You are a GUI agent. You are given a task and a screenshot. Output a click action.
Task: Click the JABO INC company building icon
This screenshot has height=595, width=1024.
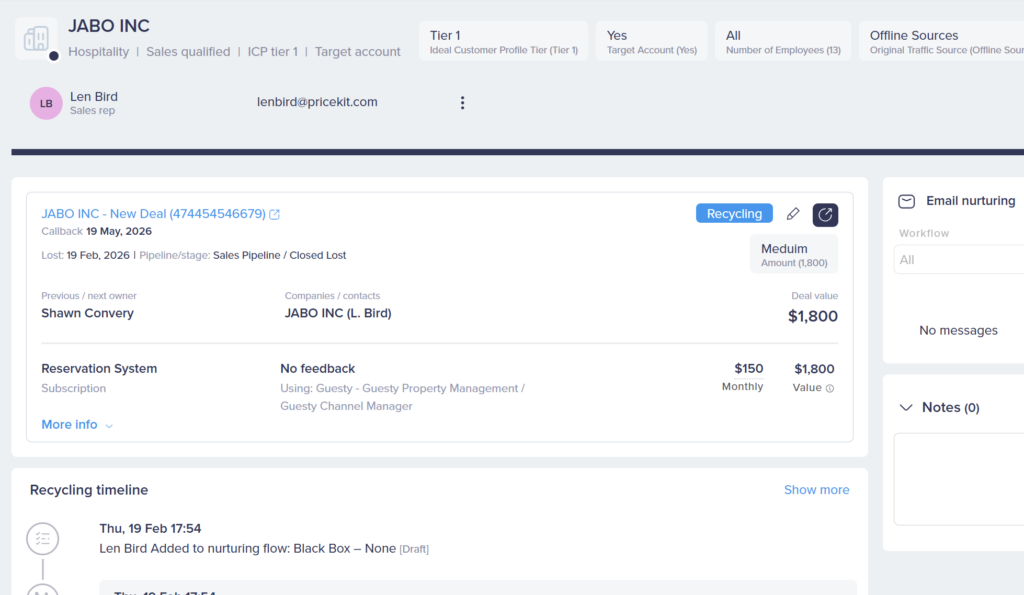[36, 38]
